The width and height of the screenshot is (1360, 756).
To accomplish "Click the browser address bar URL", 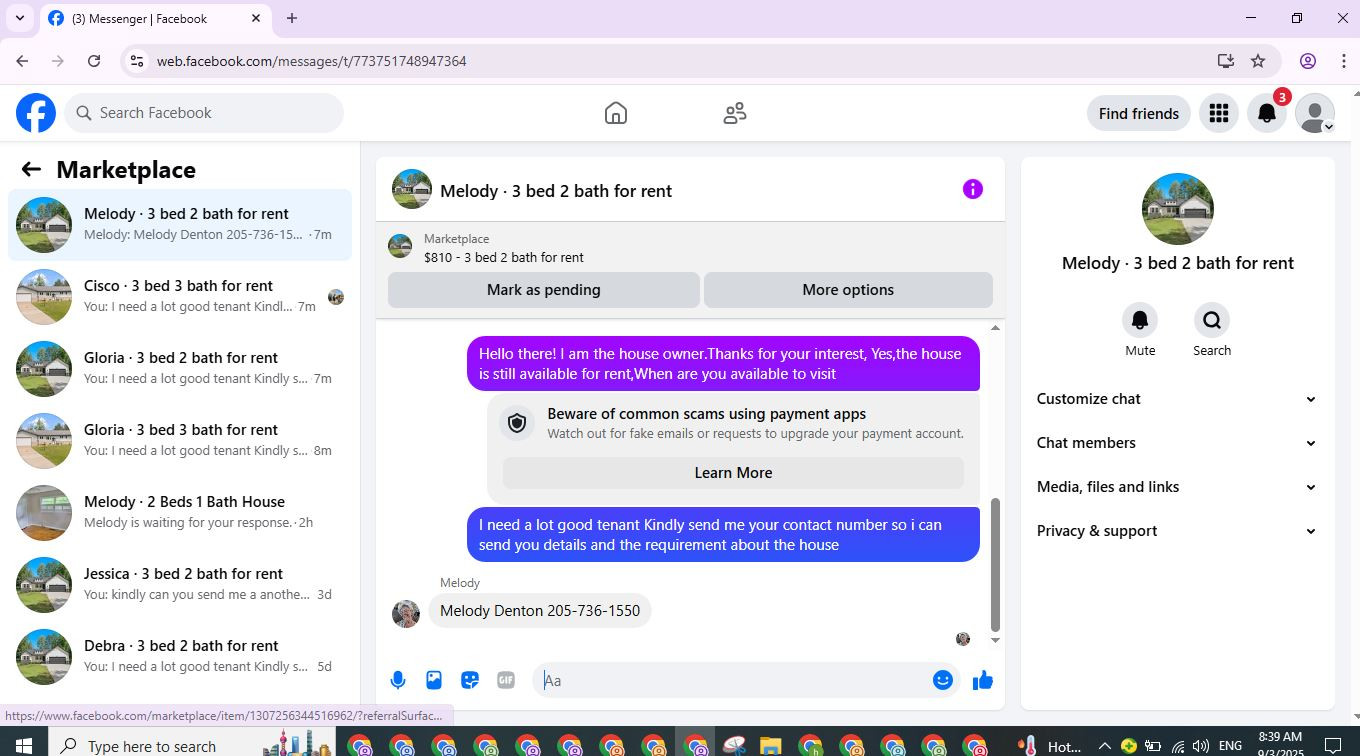I will [312, 61].
